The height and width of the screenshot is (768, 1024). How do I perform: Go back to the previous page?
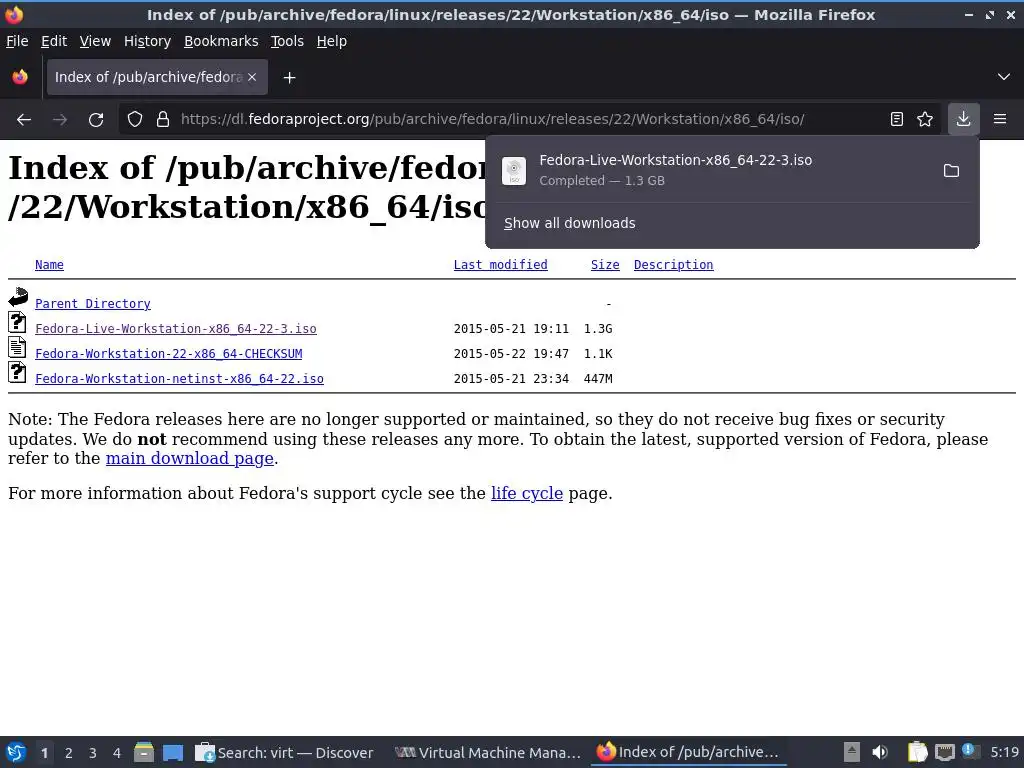pos(24,120)
